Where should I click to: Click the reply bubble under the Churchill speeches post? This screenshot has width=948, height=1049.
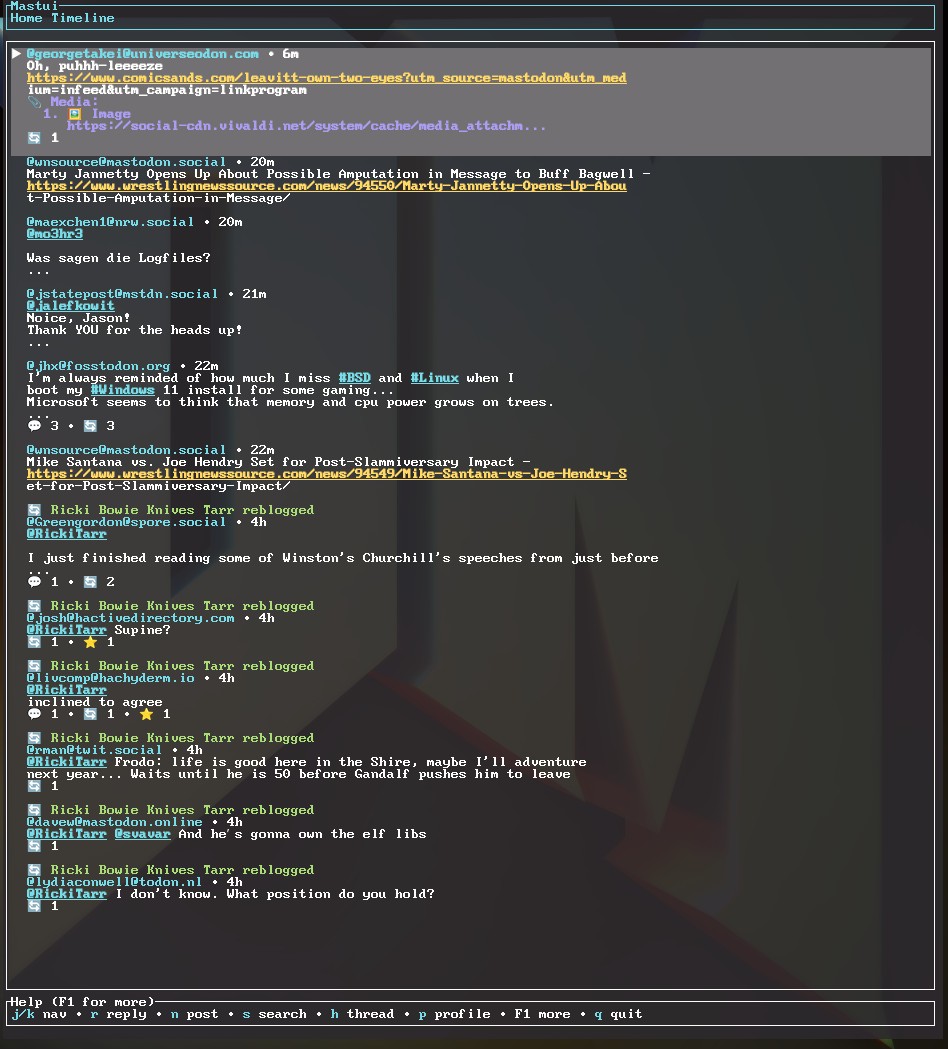click(x=35, y=582)
